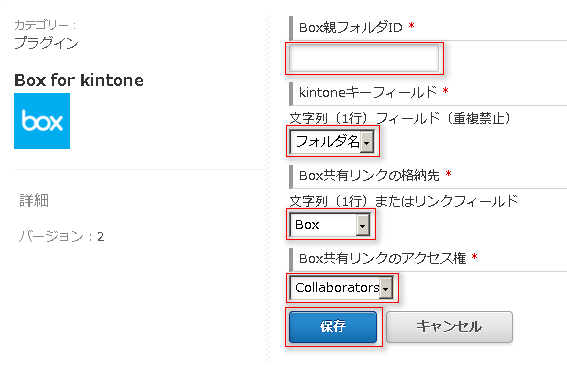Click the Box共有リンクのアクセス権 section label
The image size is (567, 392).
tap(383, 259)
